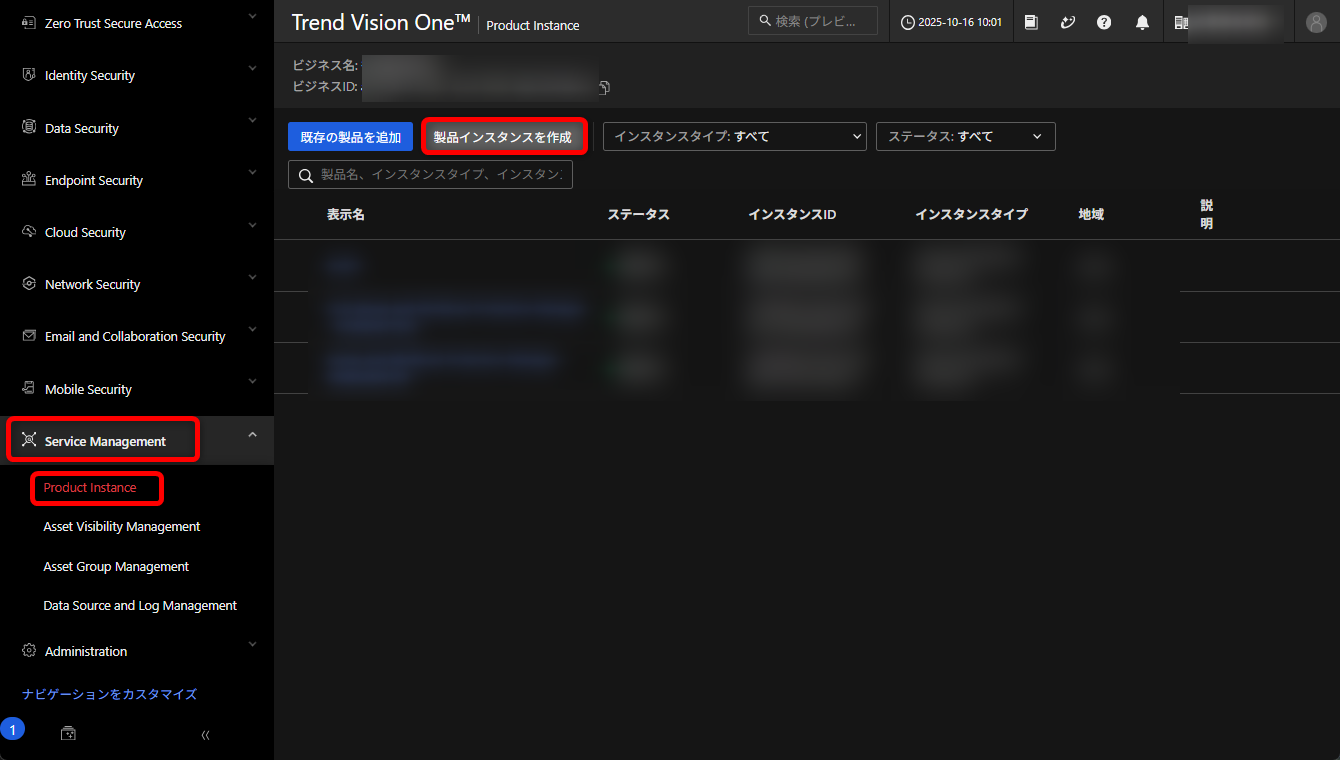The width and height of the screenshot is (1340, 760).
Task: Open the notifications bell icon
Action: pyautogui.click(x=1142, y=22)
